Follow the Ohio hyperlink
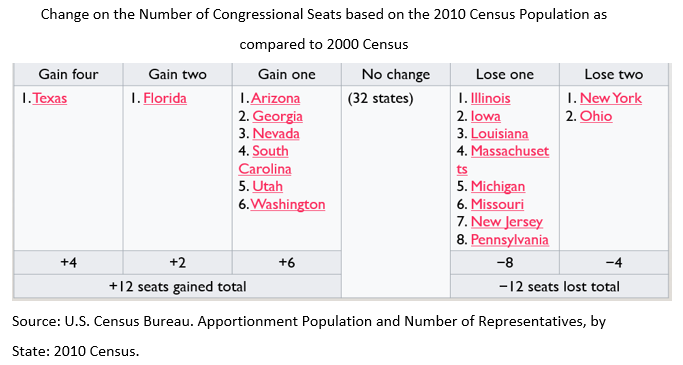The width and height of the screenshot is (683, 365). tap(596, 116)
